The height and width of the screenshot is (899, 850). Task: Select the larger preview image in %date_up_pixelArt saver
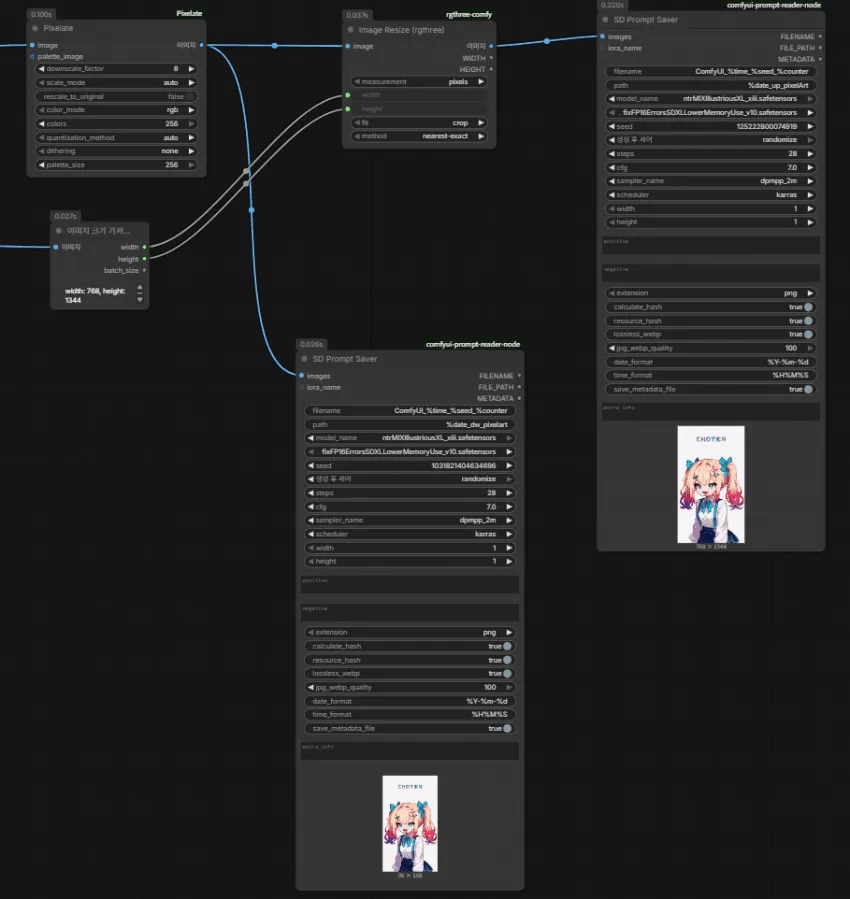(711, 484)
